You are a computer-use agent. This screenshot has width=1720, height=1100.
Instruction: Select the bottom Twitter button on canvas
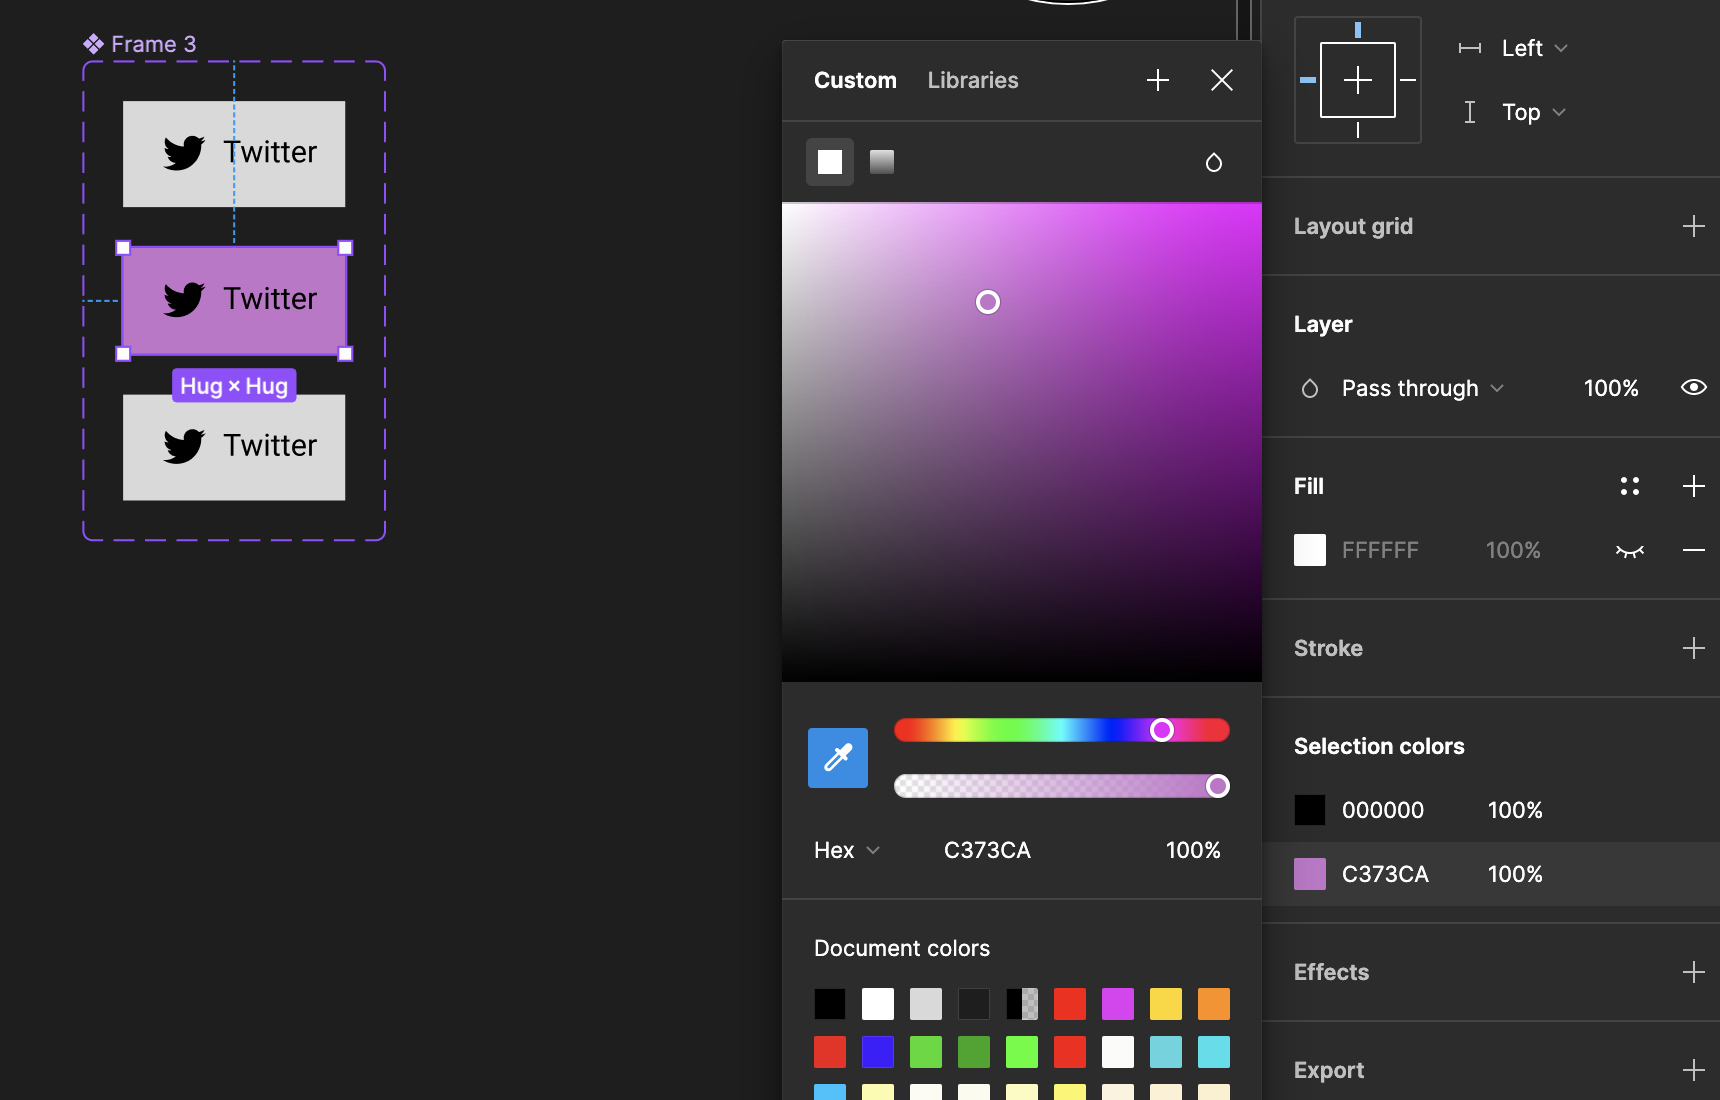click(234, 447)
